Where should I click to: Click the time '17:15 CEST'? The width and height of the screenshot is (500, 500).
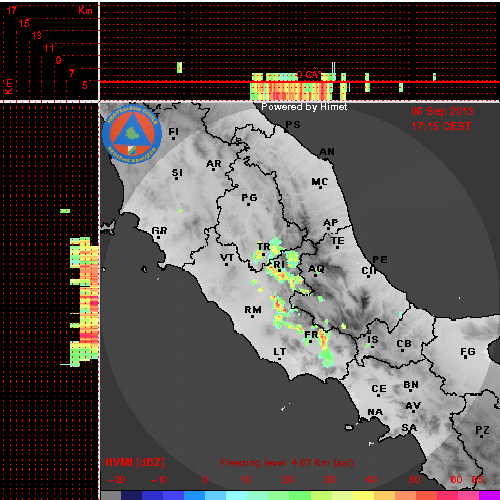[x=441, y=126]
